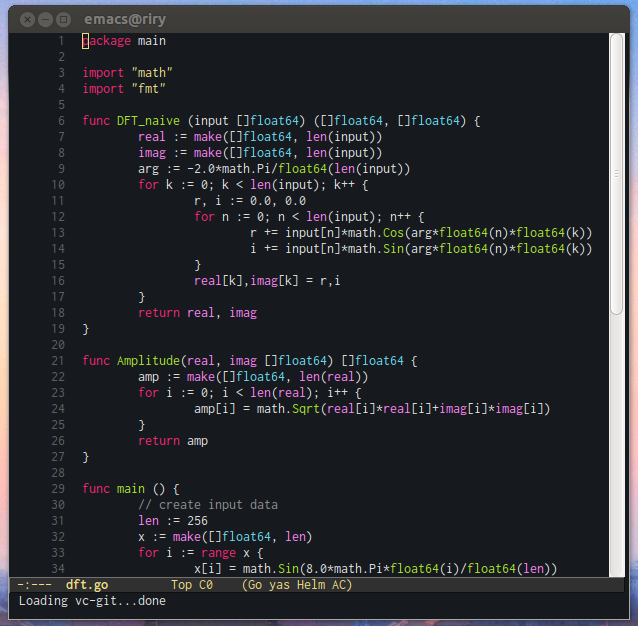Click 'Cos' function call on line 13
This screenshot has height=626, width=638.
[x=393, y=233]
